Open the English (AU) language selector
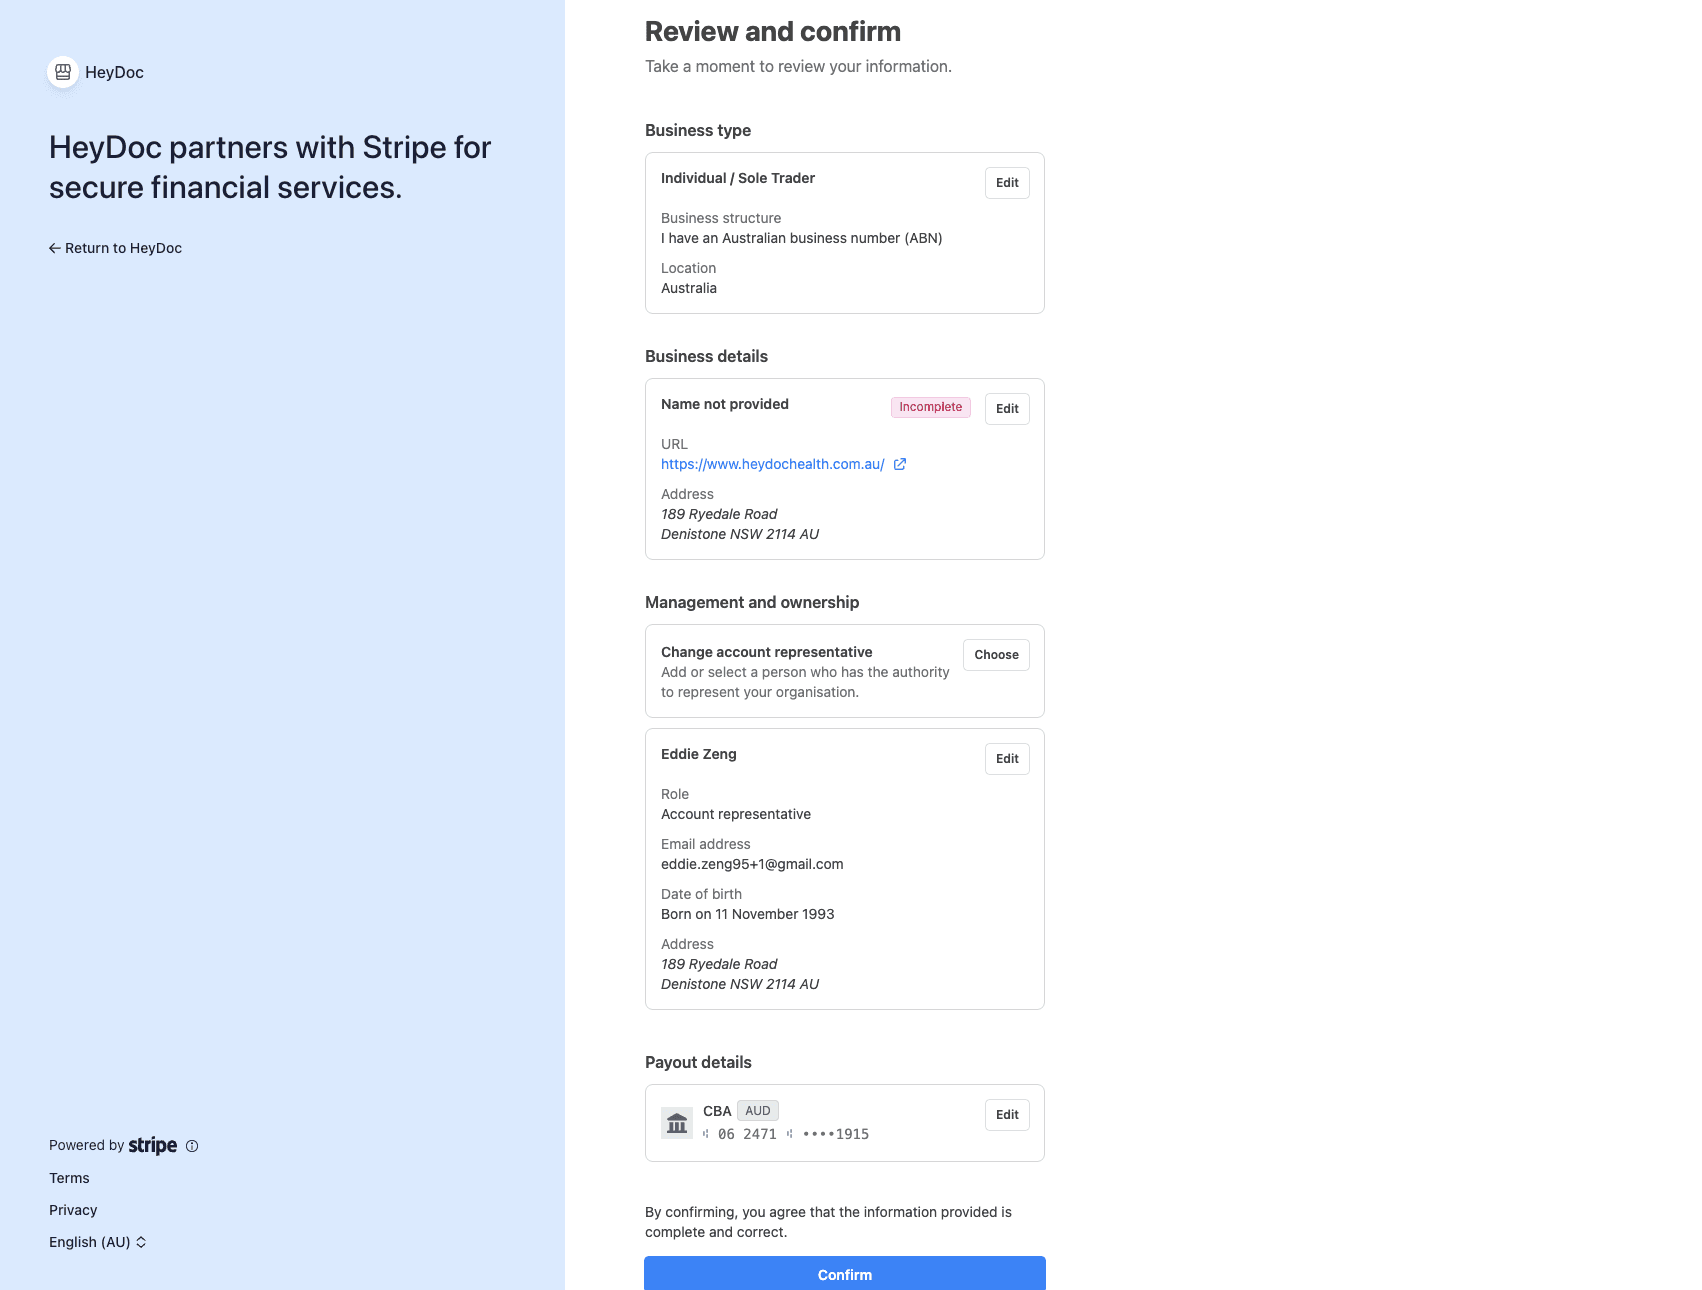The width and height of the screenshot is (1702, 1290). 97,1241
